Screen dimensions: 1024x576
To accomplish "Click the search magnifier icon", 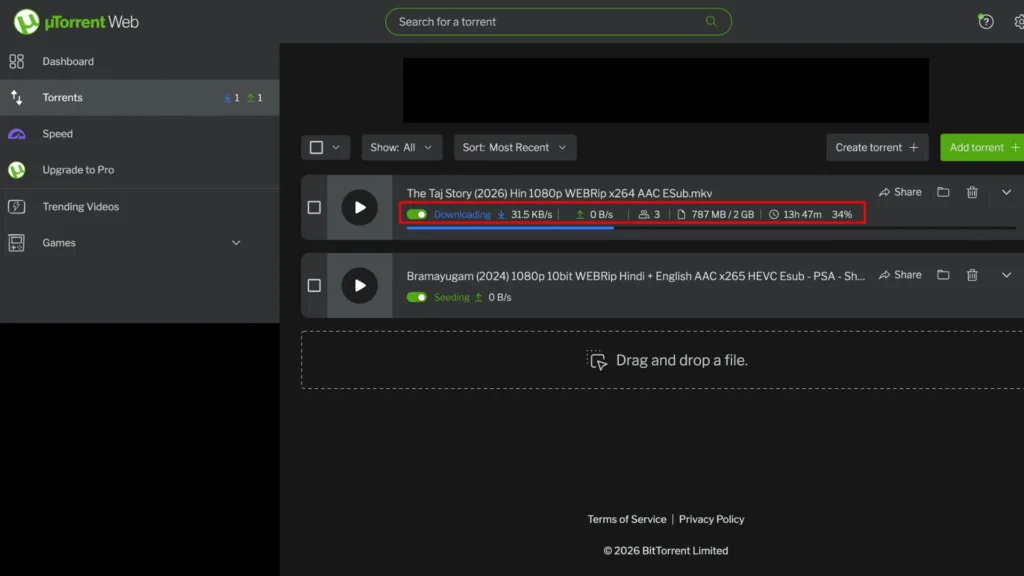I will click(711, 22).
